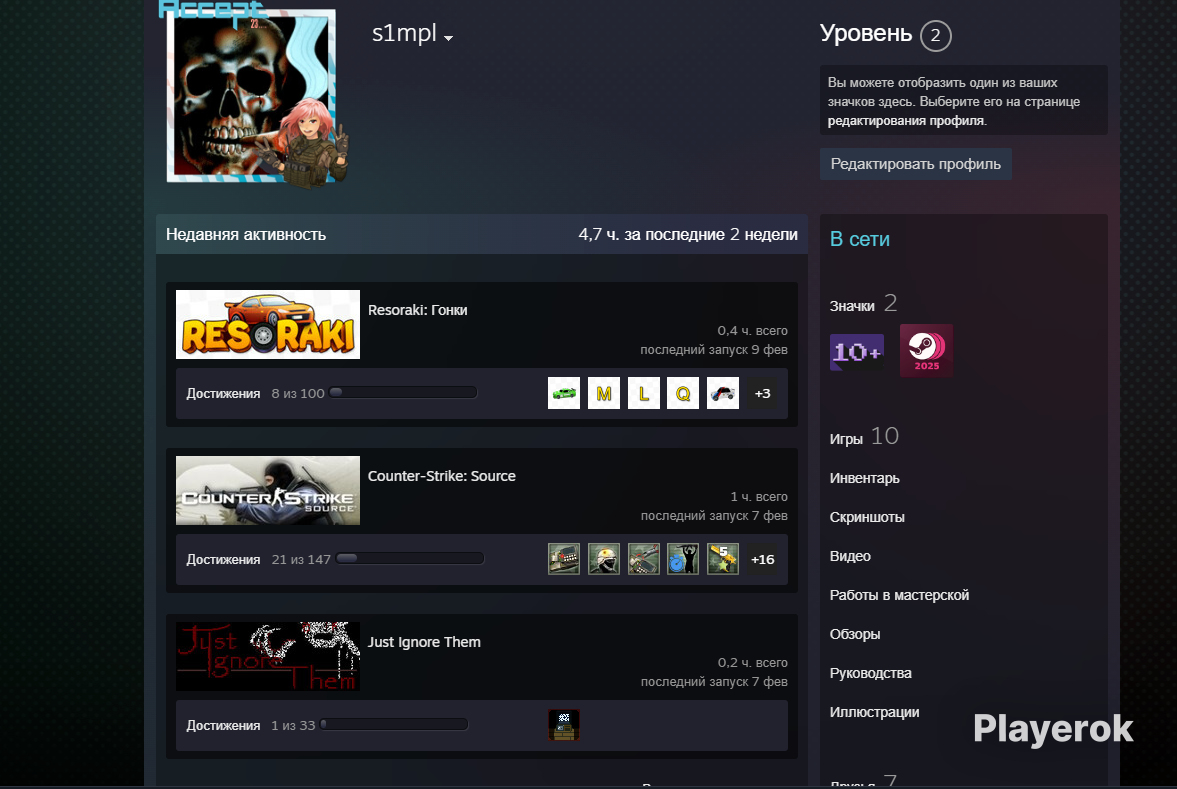Open the Обзоры reviews link

[x=855, y=634]
